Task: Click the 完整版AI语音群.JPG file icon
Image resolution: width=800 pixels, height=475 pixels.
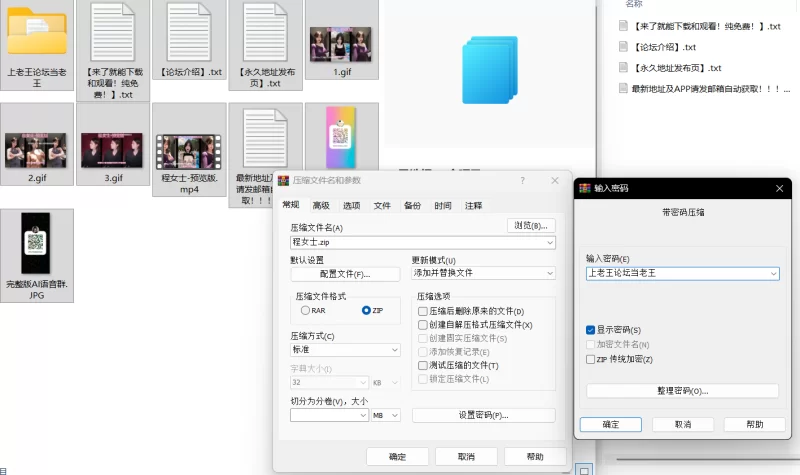Action: pos(36,244)
